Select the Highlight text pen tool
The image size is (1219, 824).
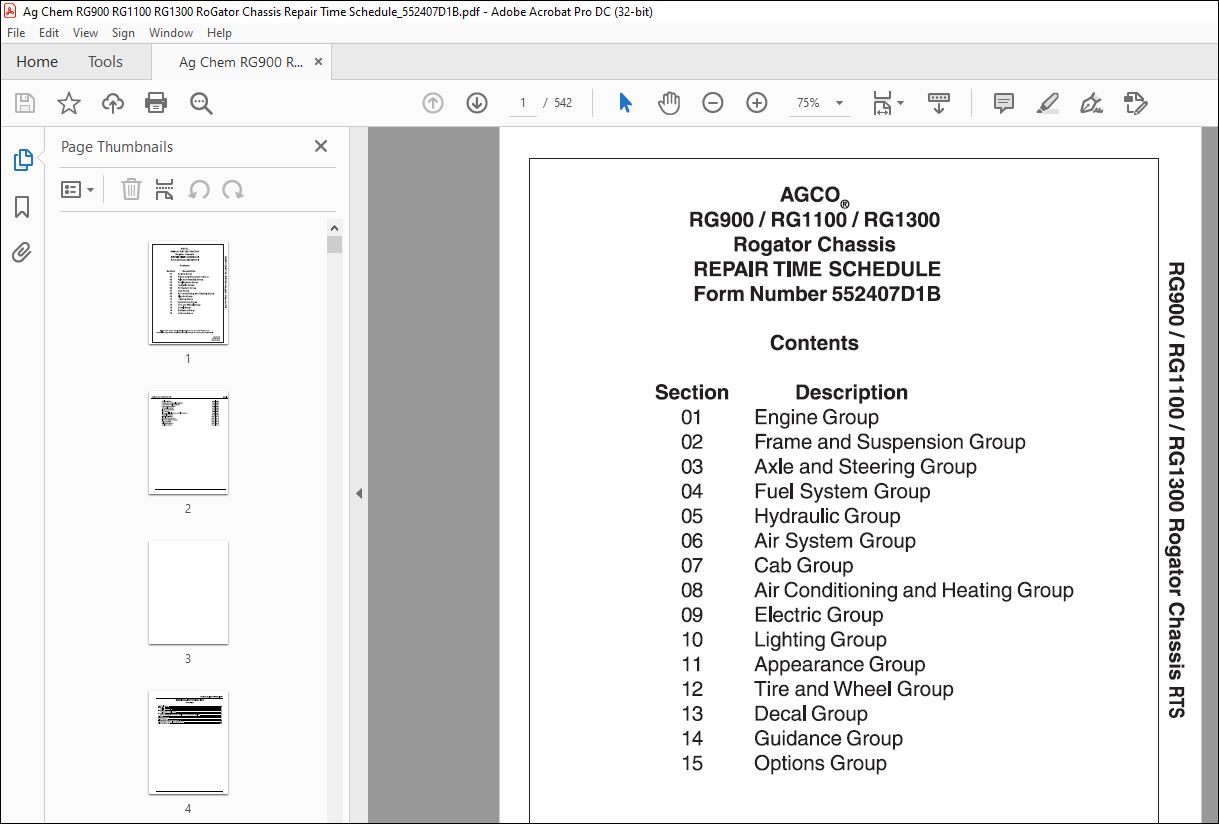click(1048, 103)
